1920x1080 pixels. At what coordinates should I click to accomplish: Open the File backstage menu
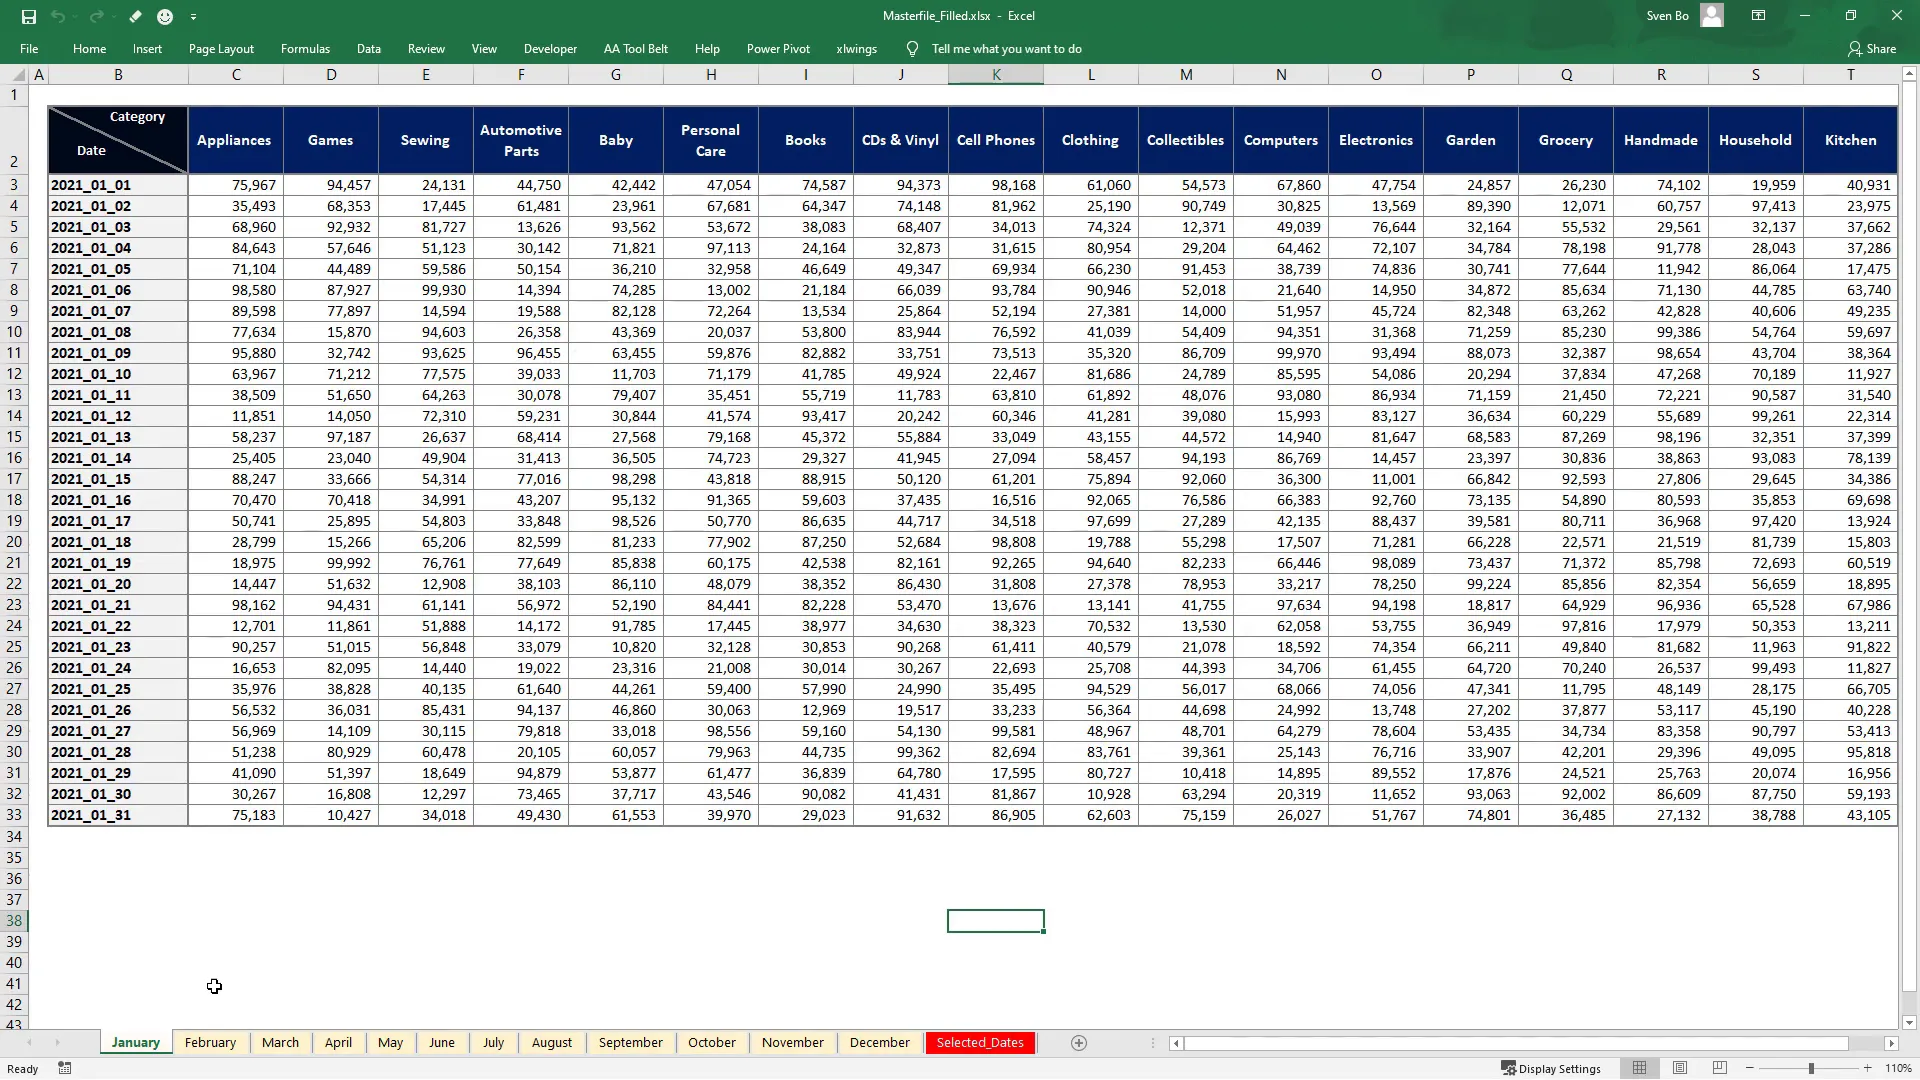(29, 48)
